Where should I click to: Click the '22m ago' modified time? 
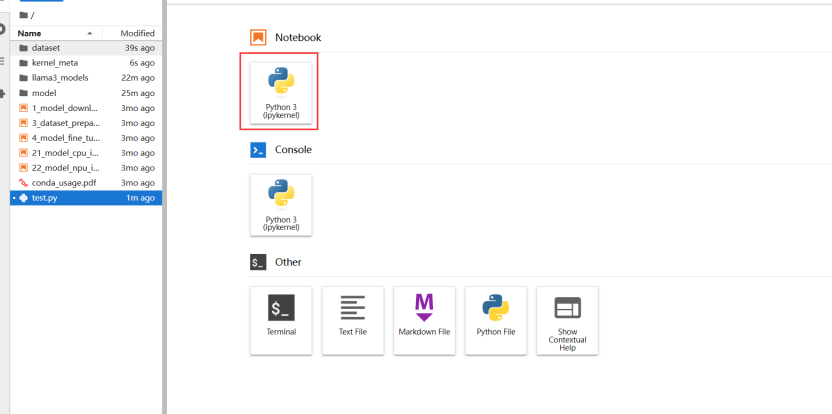(138, 77)
